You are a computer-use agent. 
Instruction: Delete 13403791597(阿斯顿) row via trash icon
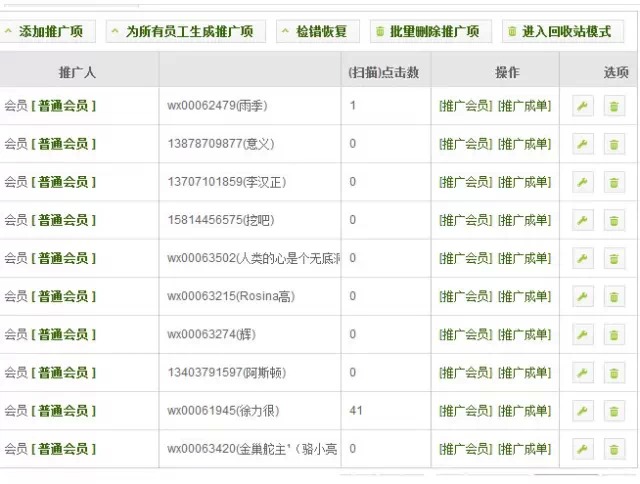pyautogui.click(x=614, y=372)
